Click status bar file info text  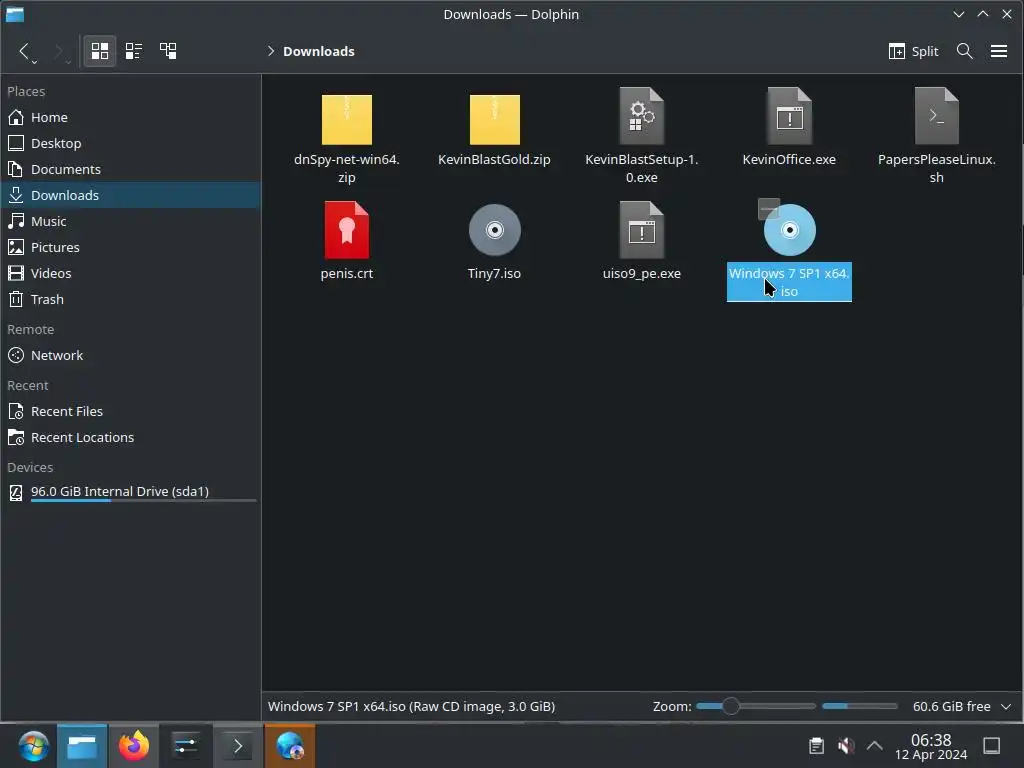point(411,706)
